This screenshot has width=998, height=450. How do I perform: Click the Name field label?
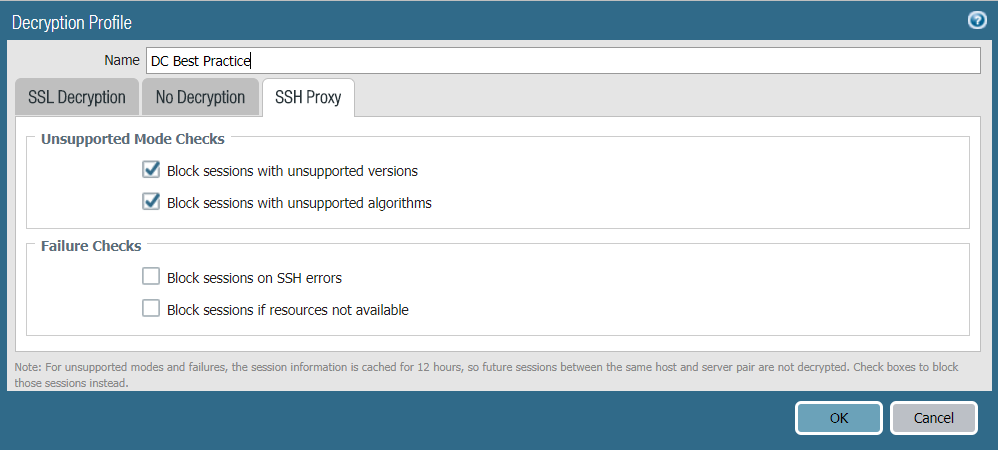tap(121, 61)
